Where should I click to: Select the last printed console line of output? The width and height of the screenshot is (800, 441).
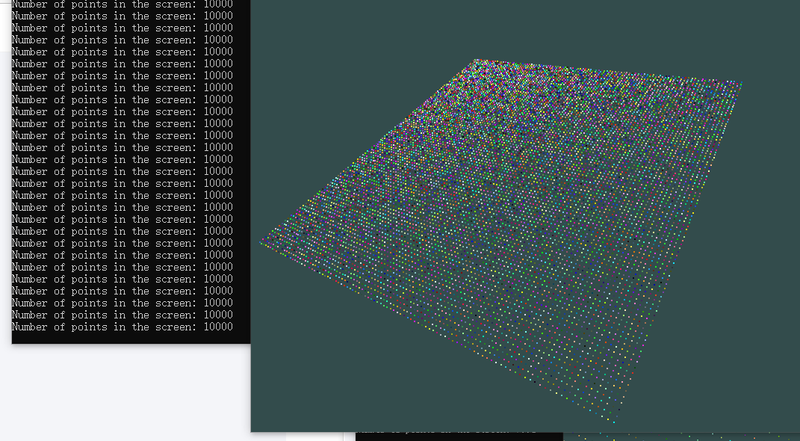click(122, 327)
